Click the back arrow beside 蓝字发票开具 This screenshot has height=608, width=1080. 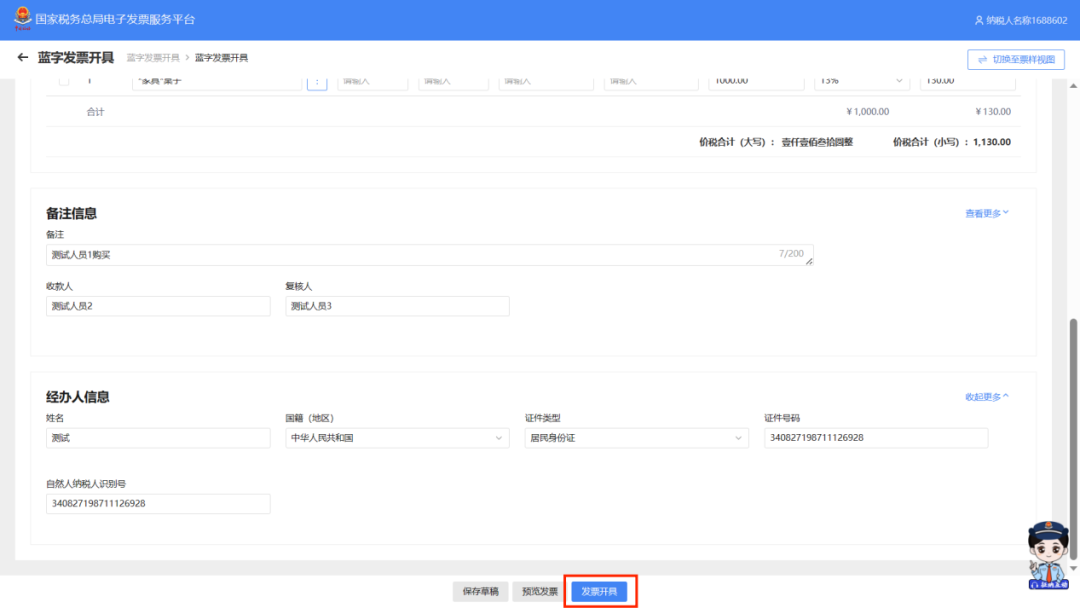coord(23,58)
